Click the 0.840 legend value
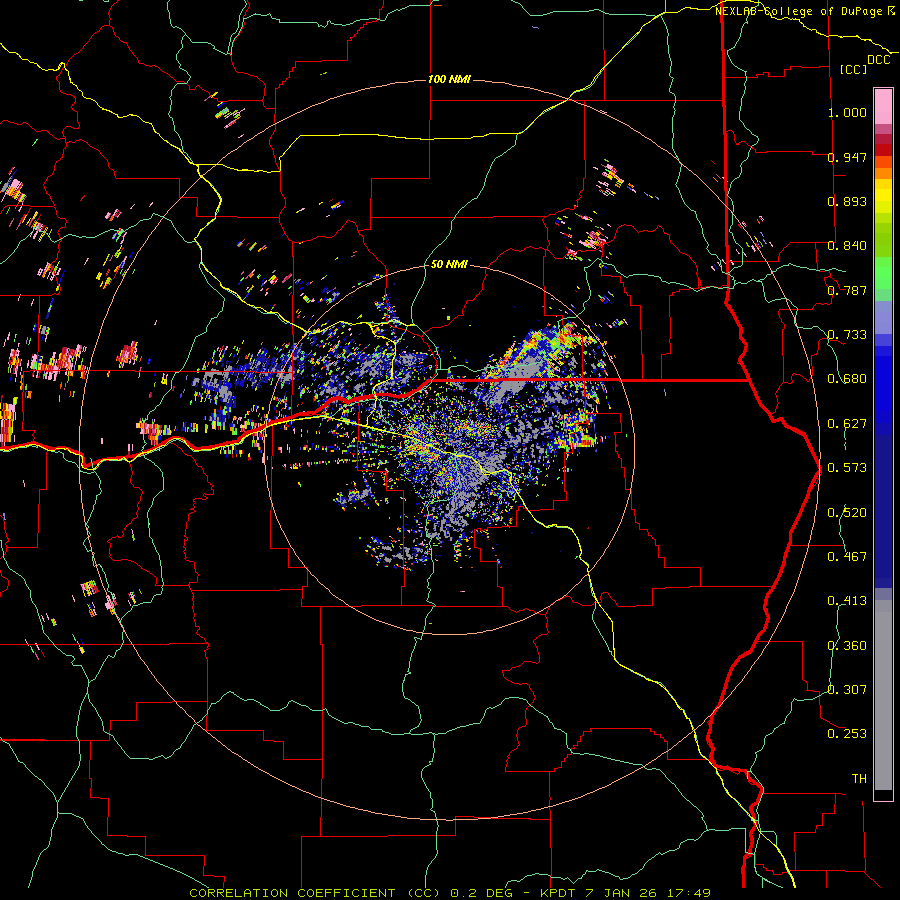The image size is (900, 900). [x=847, y=245]
